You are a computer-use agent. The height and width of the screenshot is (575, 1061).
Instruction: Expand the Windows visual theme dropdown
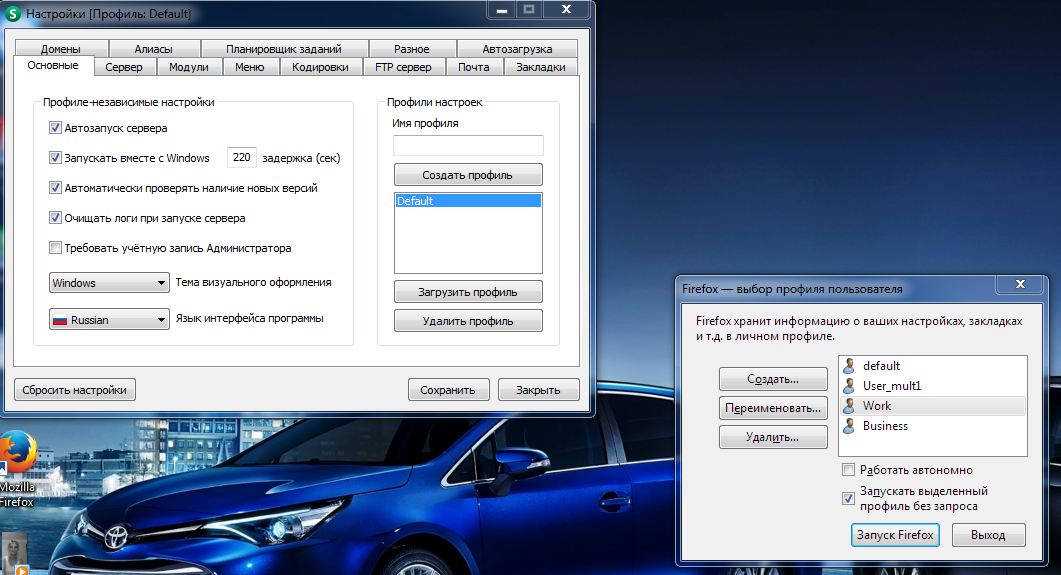click(109, 283)
